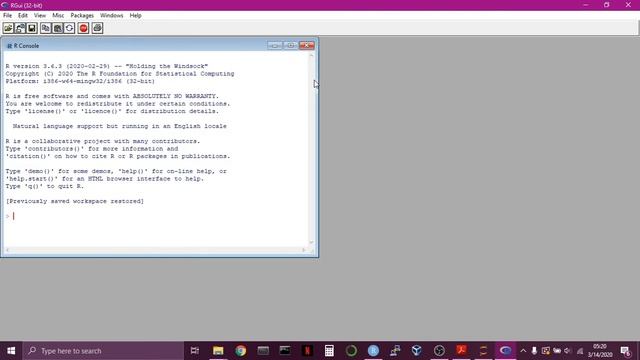Image resolution: width=640 pixels, height=360 pixels.
Task: Click the RGui taskbar icon
Action: click(x=505, y=351)
